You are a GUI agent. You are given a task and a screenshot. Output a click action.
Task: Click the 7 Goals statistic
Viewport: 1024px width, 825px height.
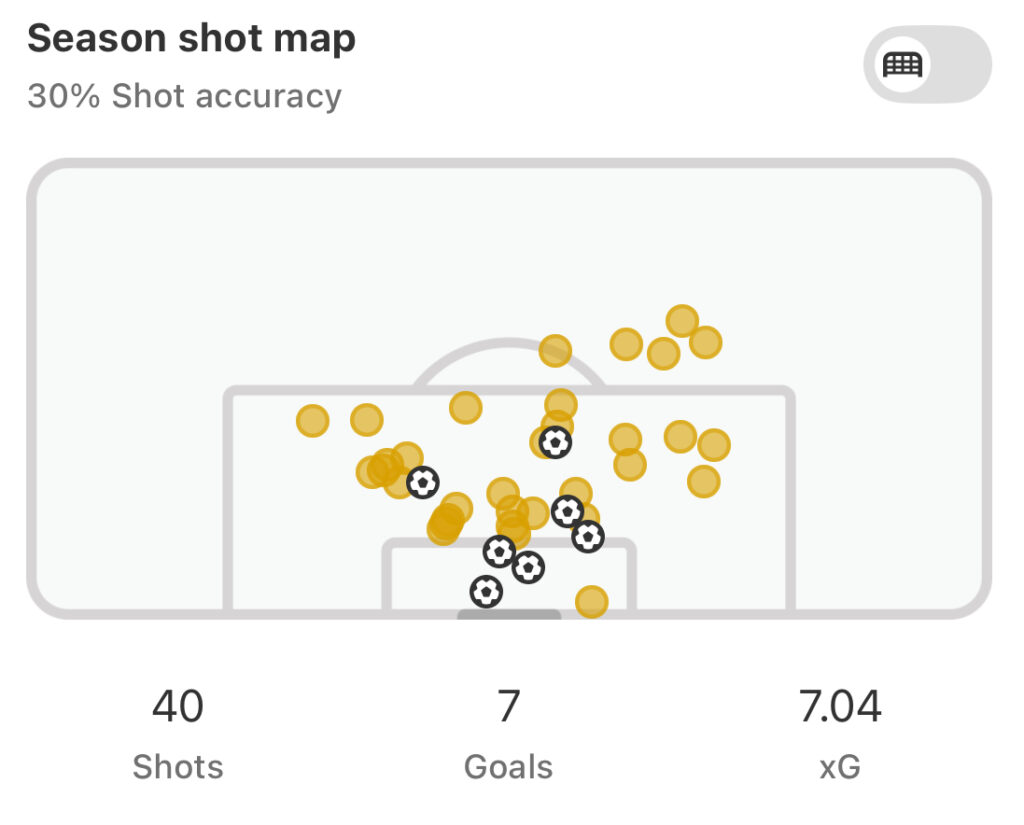click(509, 734)
